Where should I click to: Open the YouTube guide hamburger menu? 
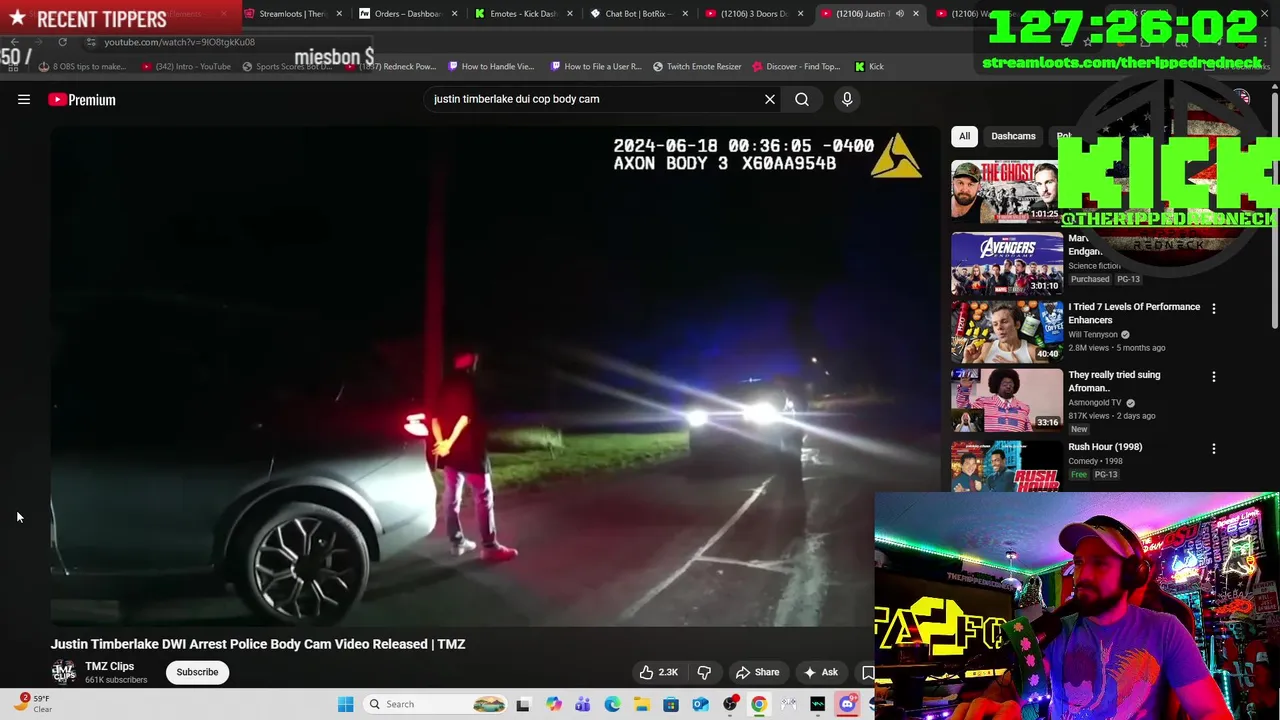pyautogui.click(x=24, y=99)
